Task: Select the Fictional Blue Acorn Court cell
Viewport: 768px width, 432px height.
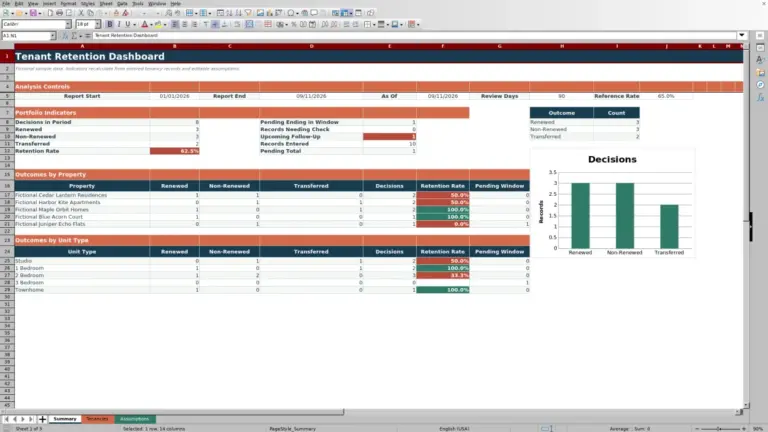Action: 82,216
